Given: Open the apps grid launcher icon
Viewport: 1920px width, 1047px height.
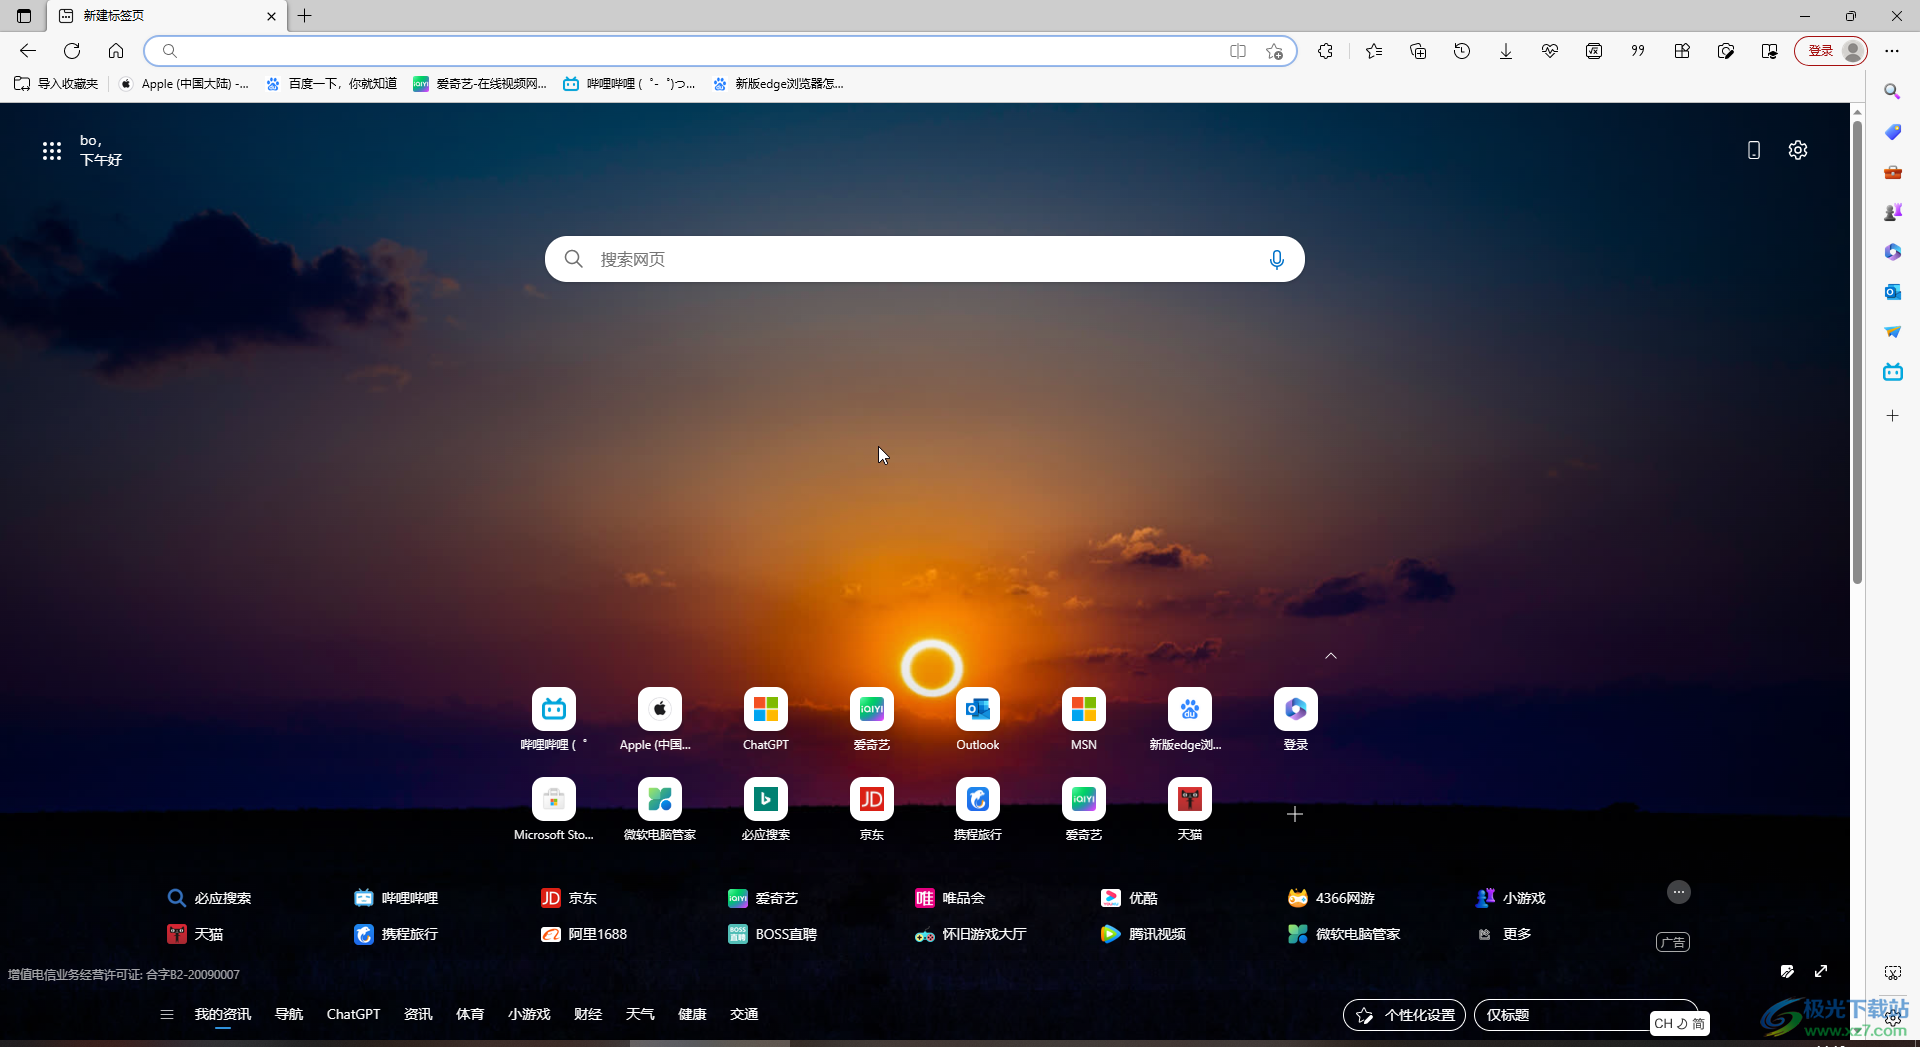Looking at the screenshot, I should 52,151.
